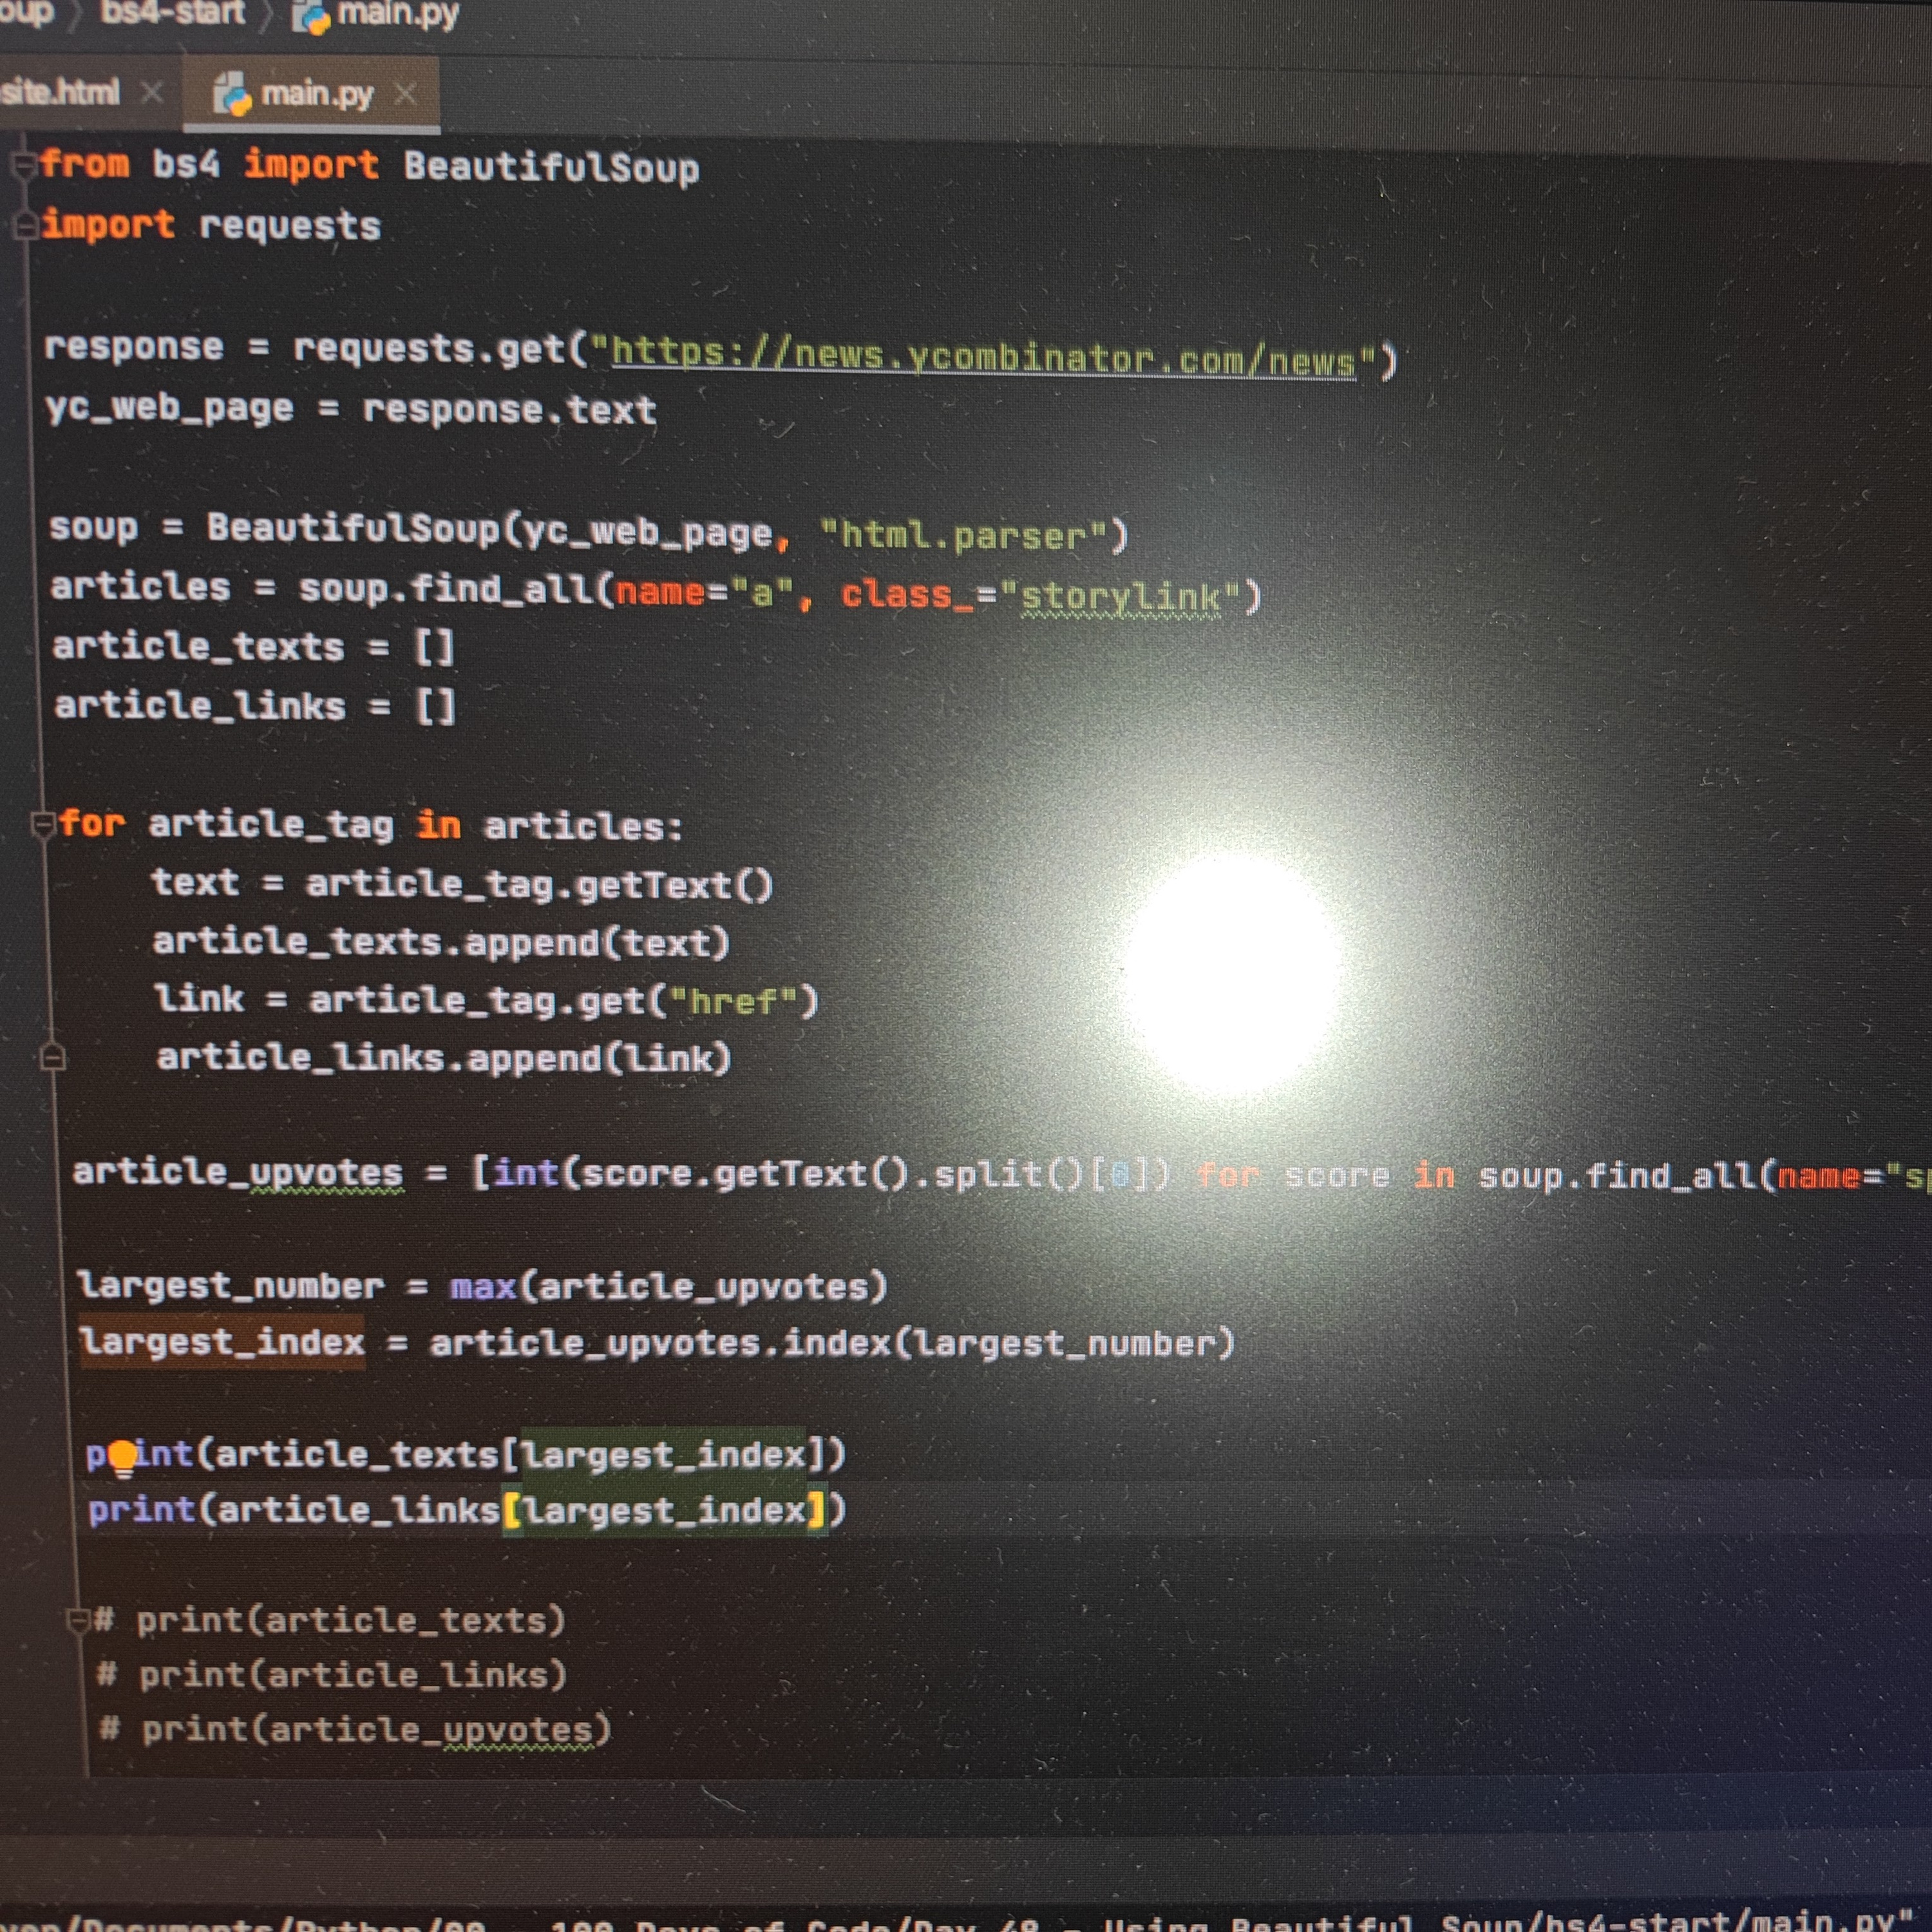The width and height of the screenshot is (1932, 1932).
Task: Click the underlined article_upvotes variable definition
Action: 238,1172
